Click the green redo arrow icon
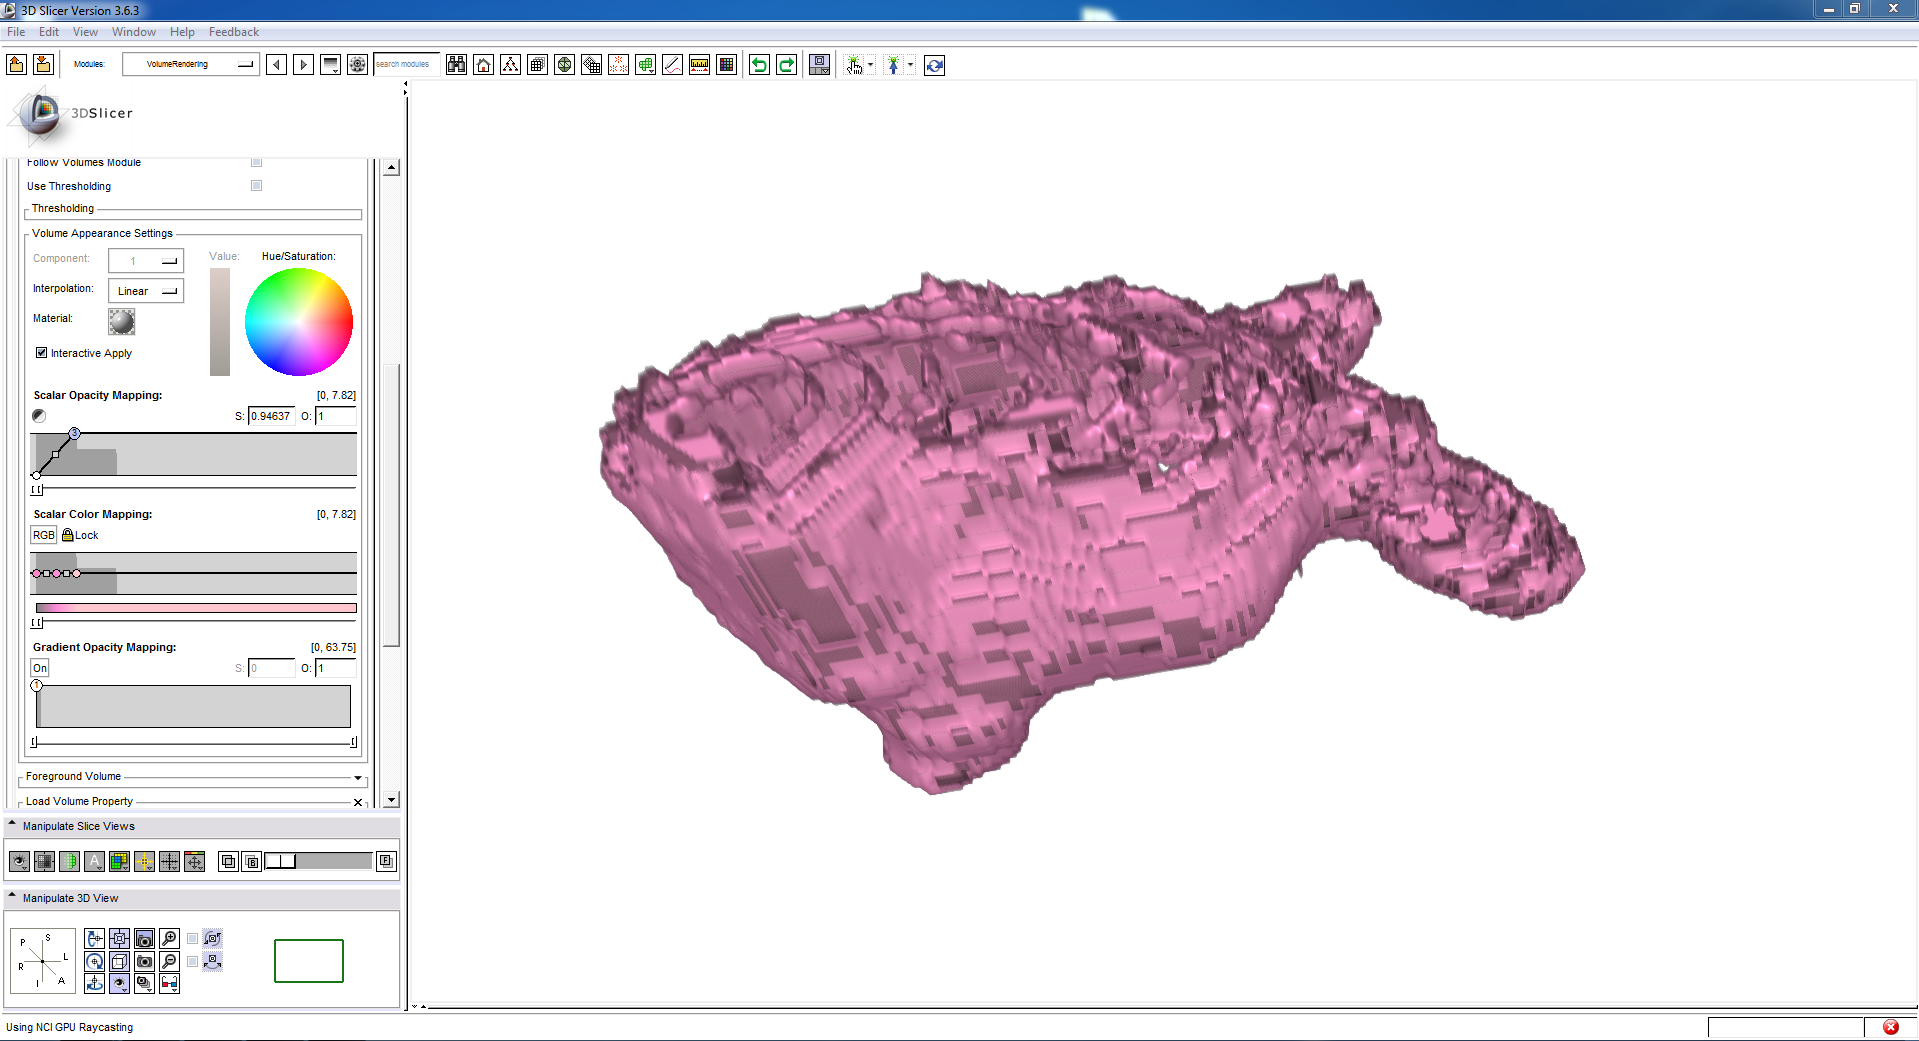1919x1041 pixels. click(x=787, y=65)
